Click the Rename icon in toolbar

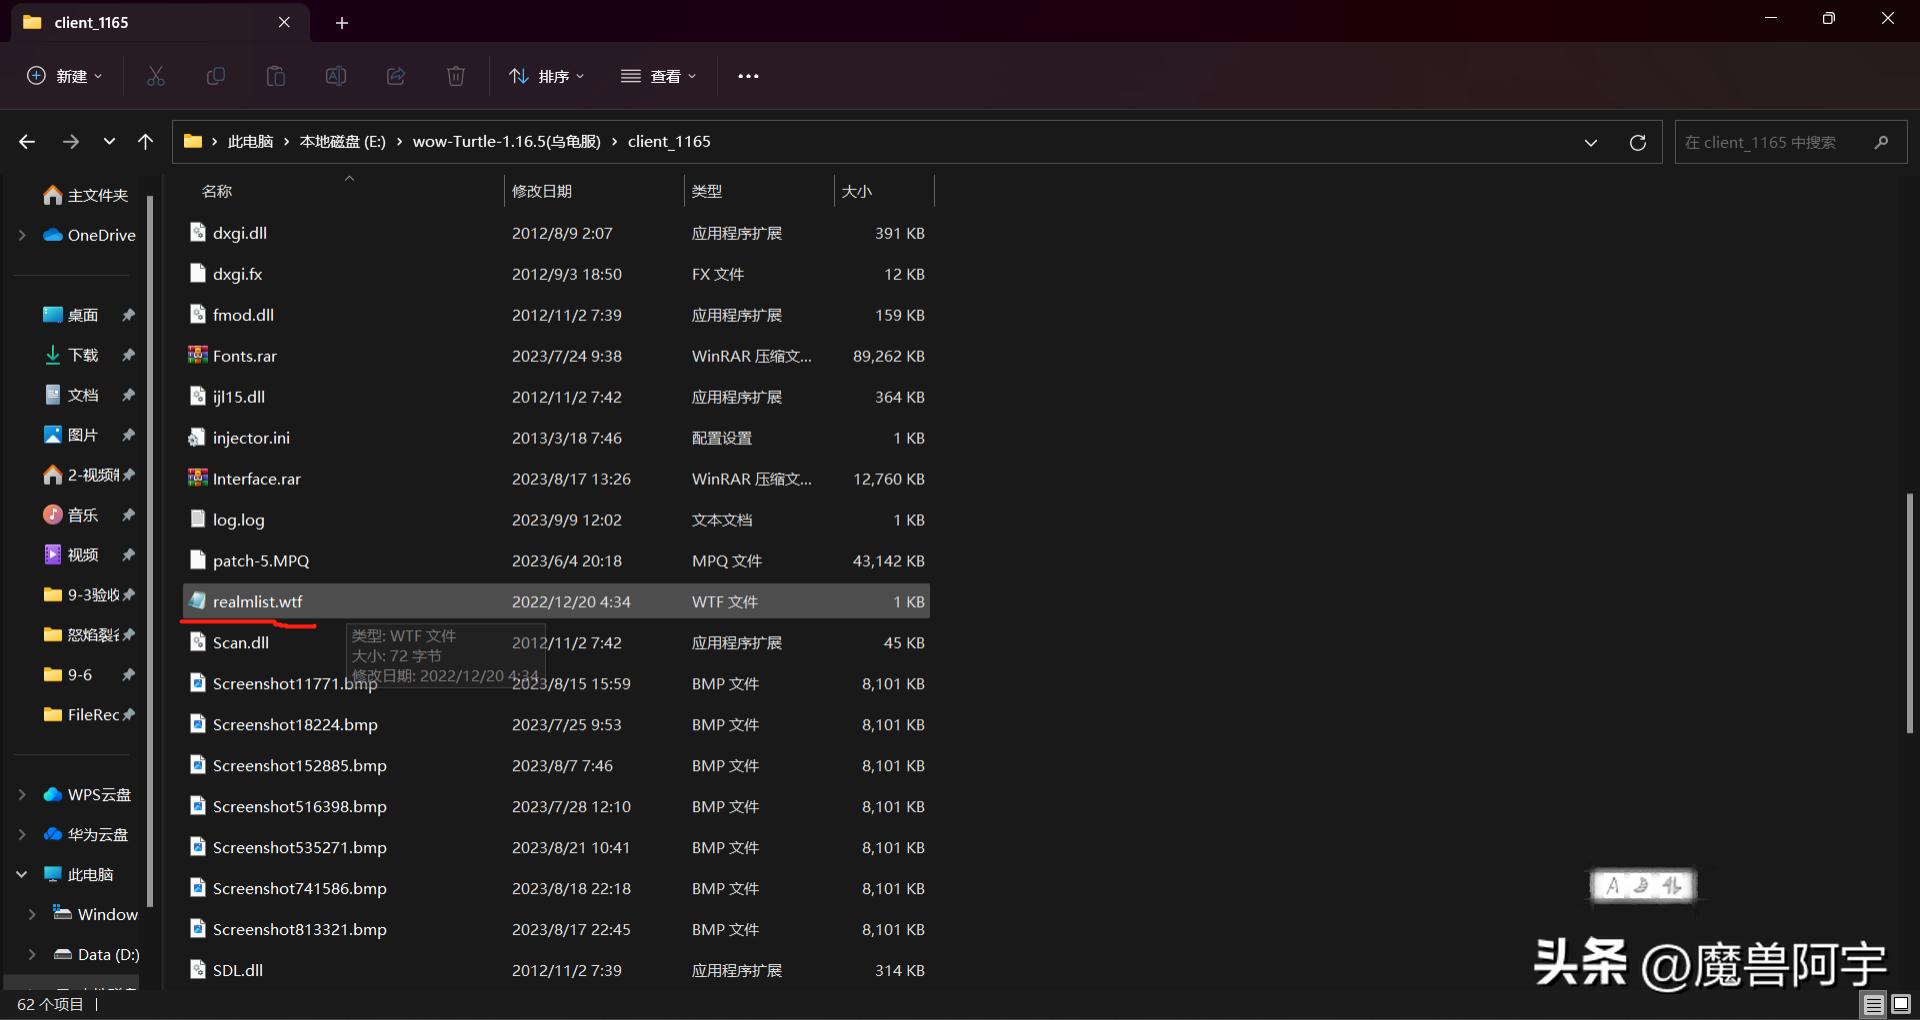coord(336,76)
